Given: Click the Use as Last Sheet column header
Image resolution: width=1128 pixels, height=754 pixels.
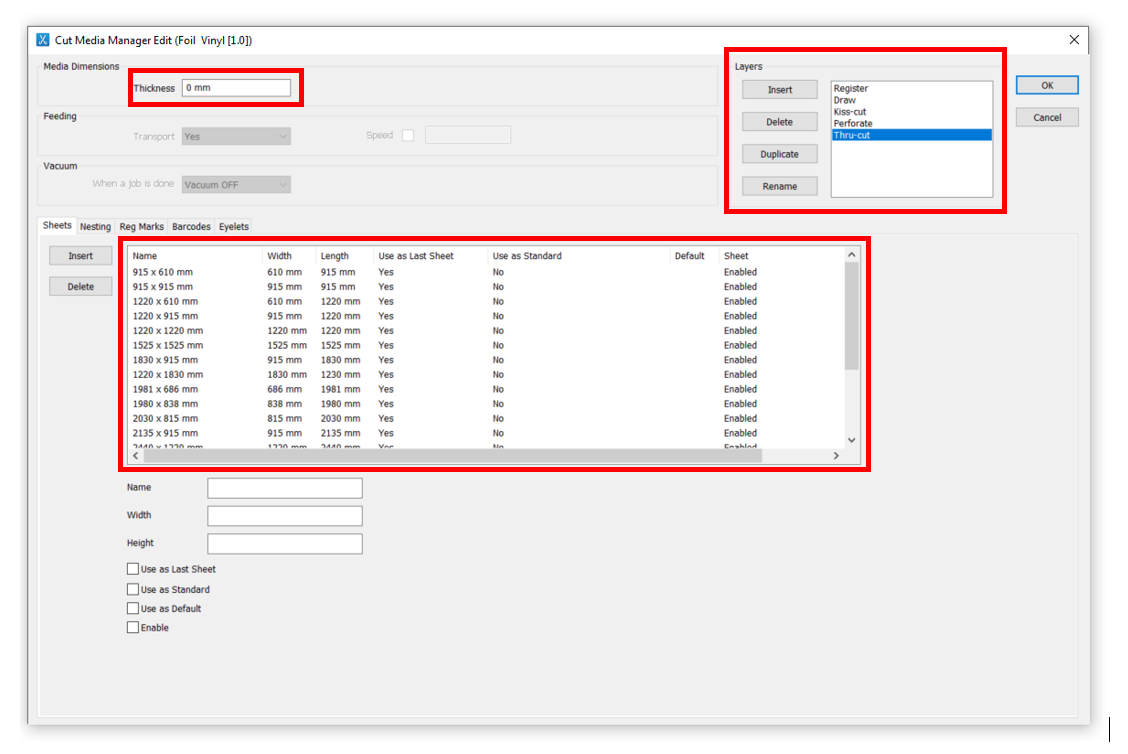Looking at the screenshot, I should [431, 256].
